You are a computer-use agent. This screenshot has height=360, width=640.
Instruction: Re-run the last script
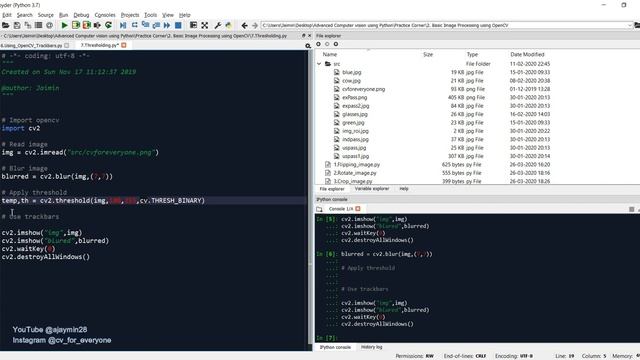pos(108,25)
